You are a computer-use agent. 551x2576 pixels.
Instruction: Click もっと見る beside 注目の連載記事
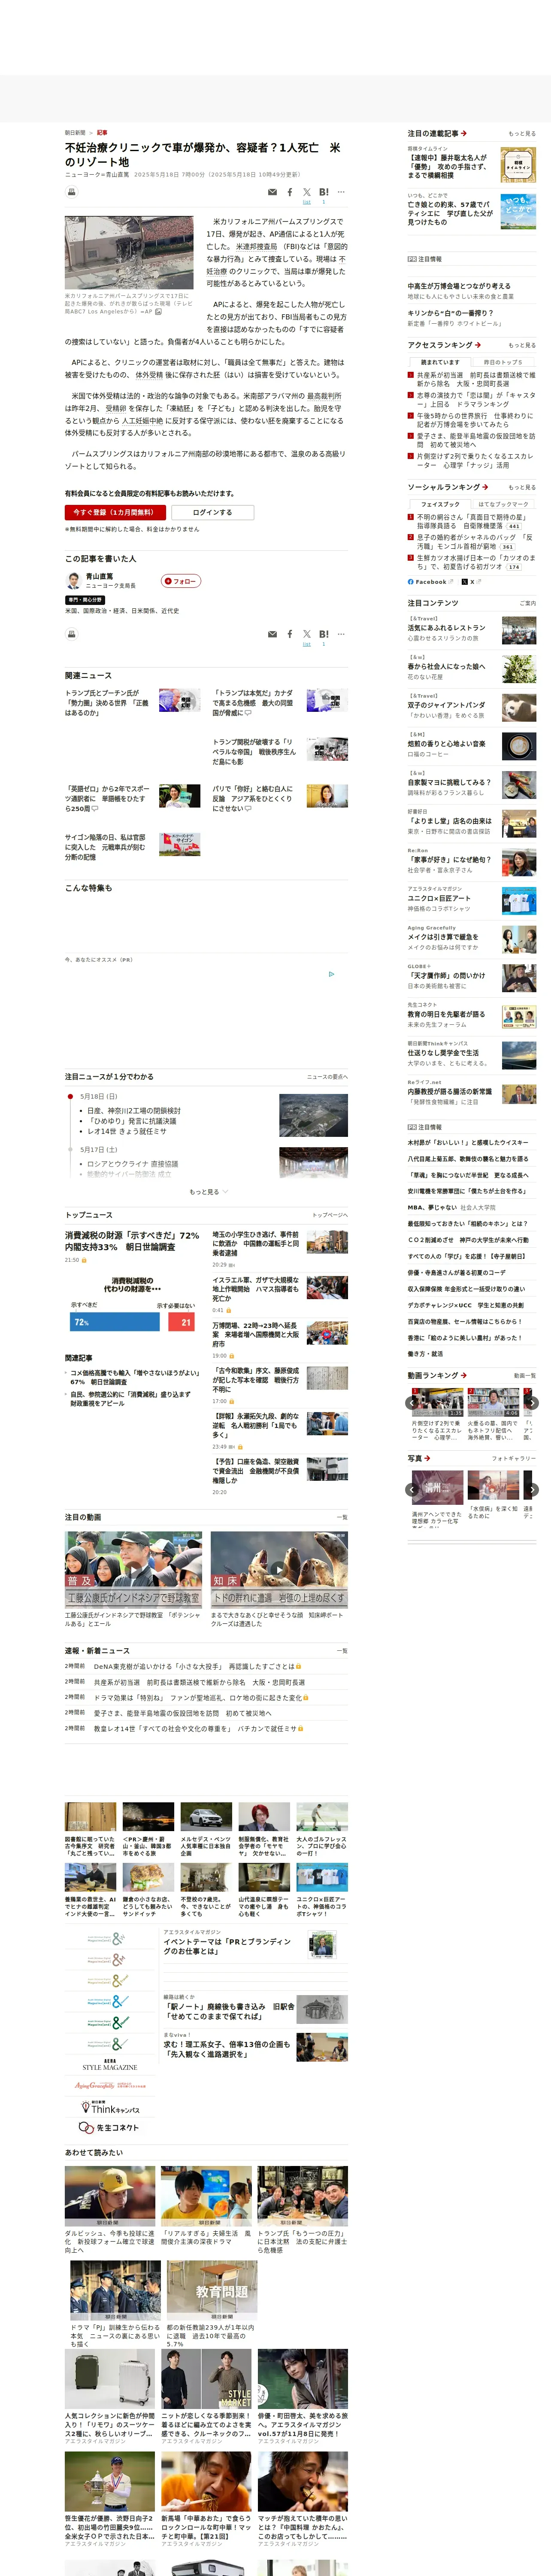click(521, 133)
